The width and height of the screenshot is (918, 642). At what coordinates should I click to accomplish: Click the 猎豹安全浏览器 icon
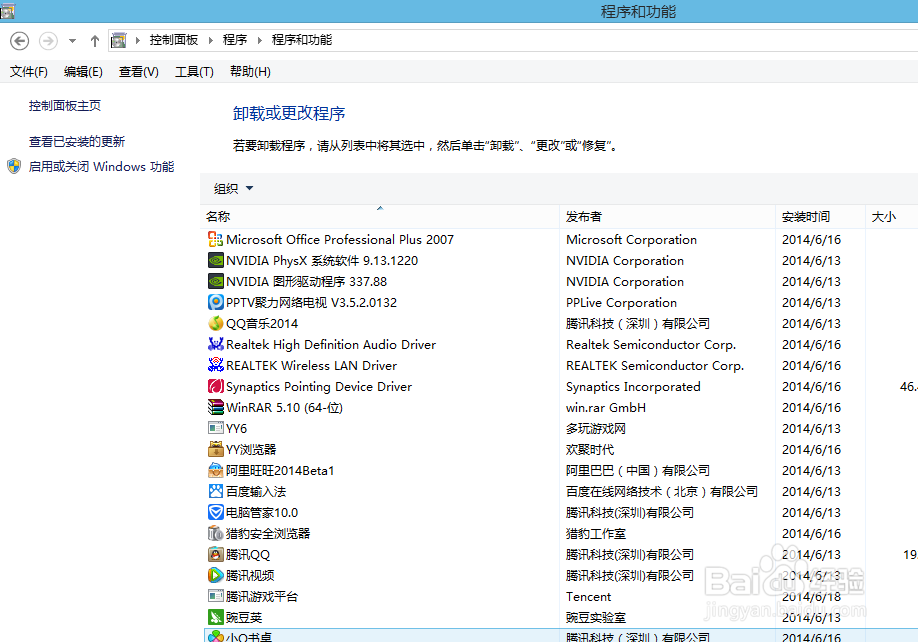pos(215,534)
